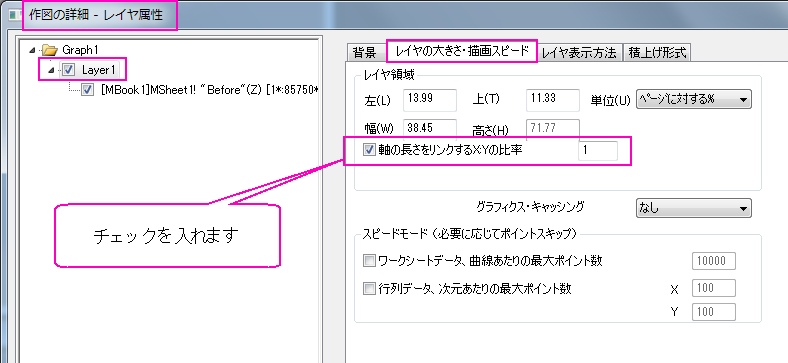Select the レイヤの大きさ・描画スピード tab
The height and width of the screenshot is (363, 788).
click(x=461, y=51)
